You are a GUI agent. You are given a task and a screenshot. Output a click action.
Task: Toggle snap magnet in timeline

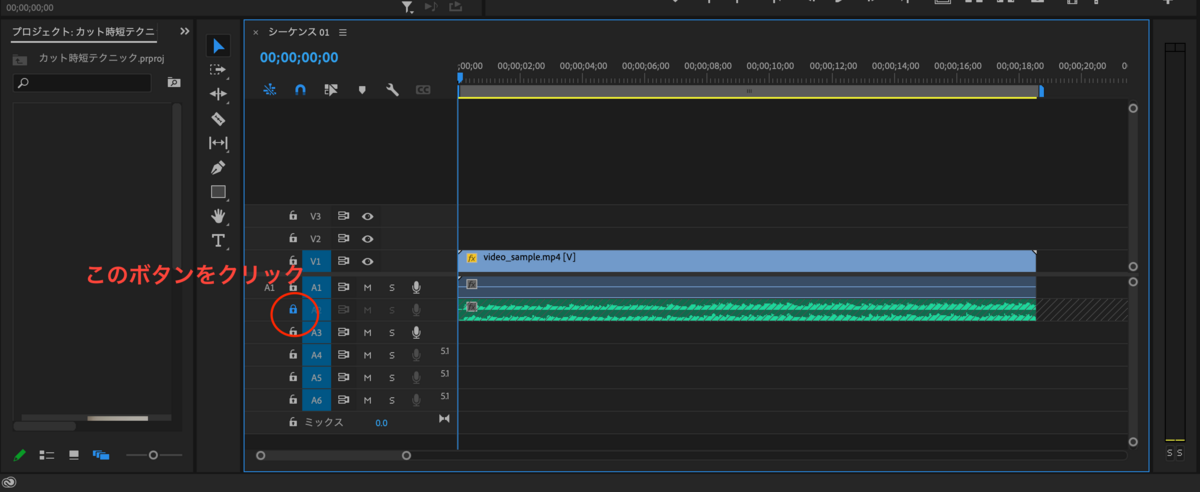click(x=300, y=90)
